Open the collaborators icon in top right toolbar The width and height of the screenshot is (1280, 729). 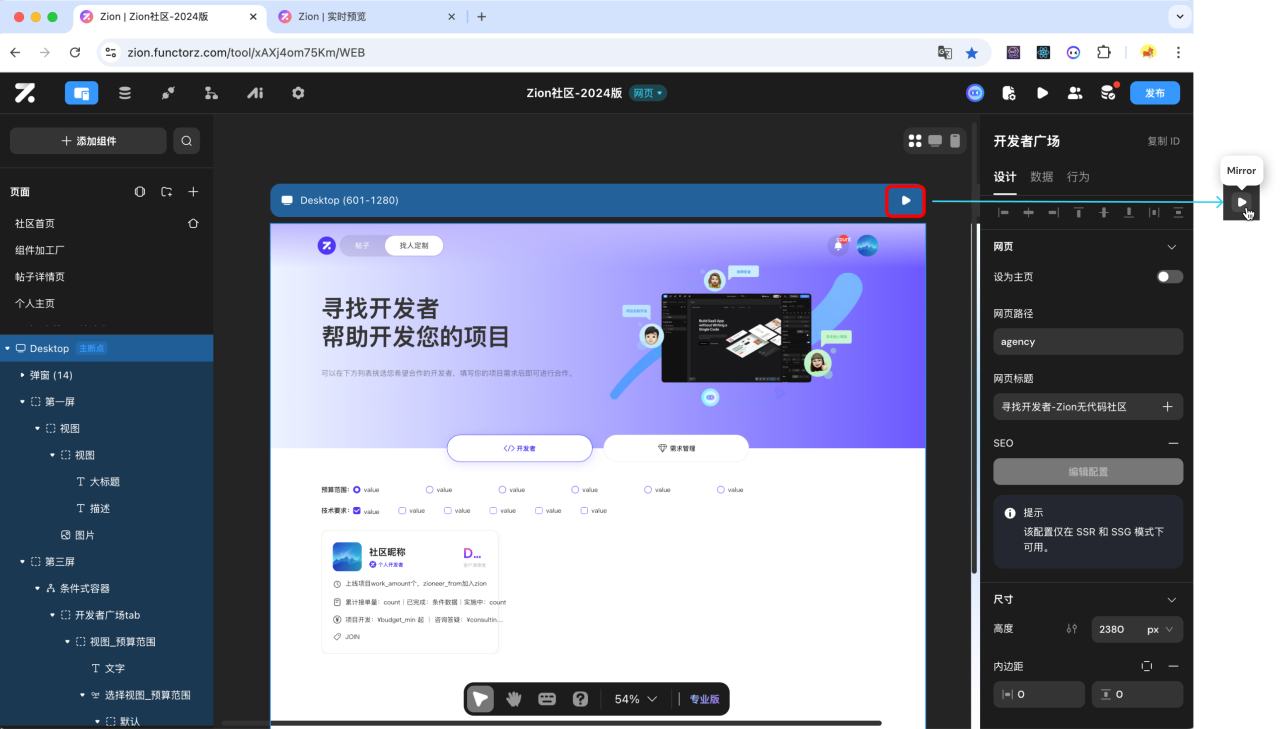1075,92
